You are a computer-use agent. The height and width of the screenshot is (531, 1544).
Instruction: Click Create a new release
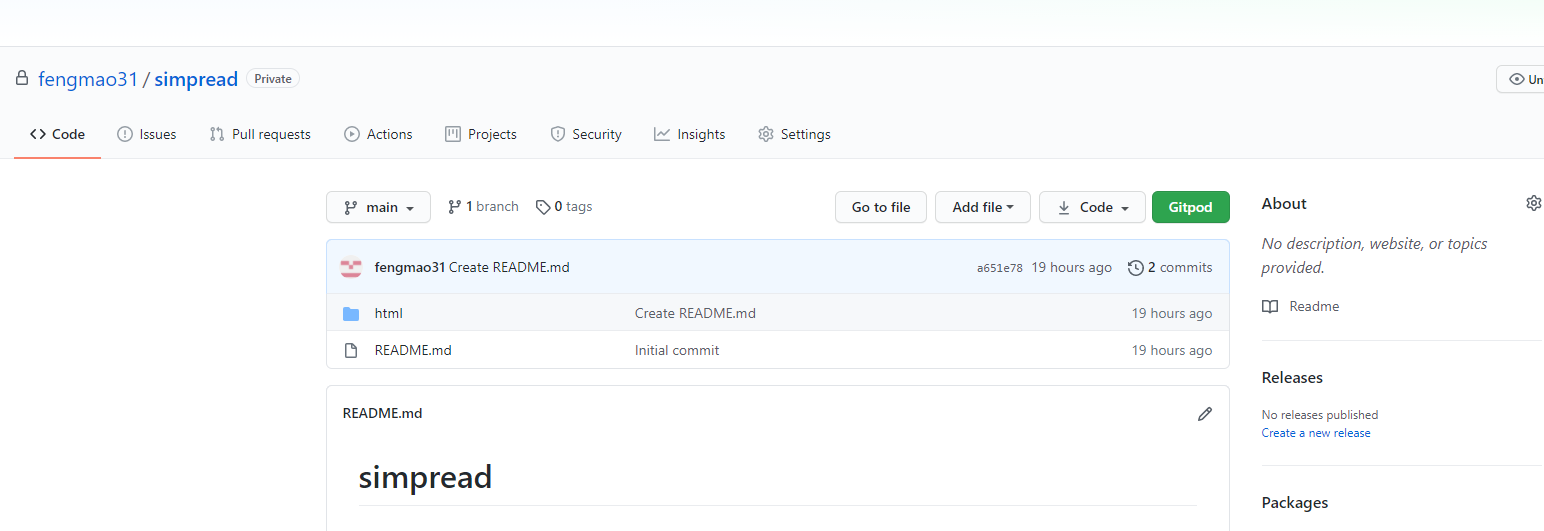(x=1316, y=433)
